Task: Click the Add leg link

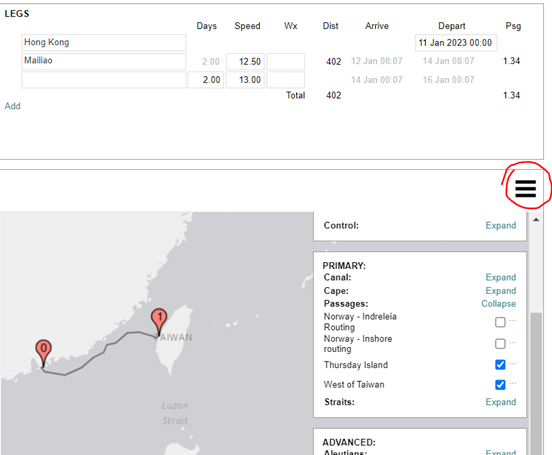Action: (x=12, y=106)
